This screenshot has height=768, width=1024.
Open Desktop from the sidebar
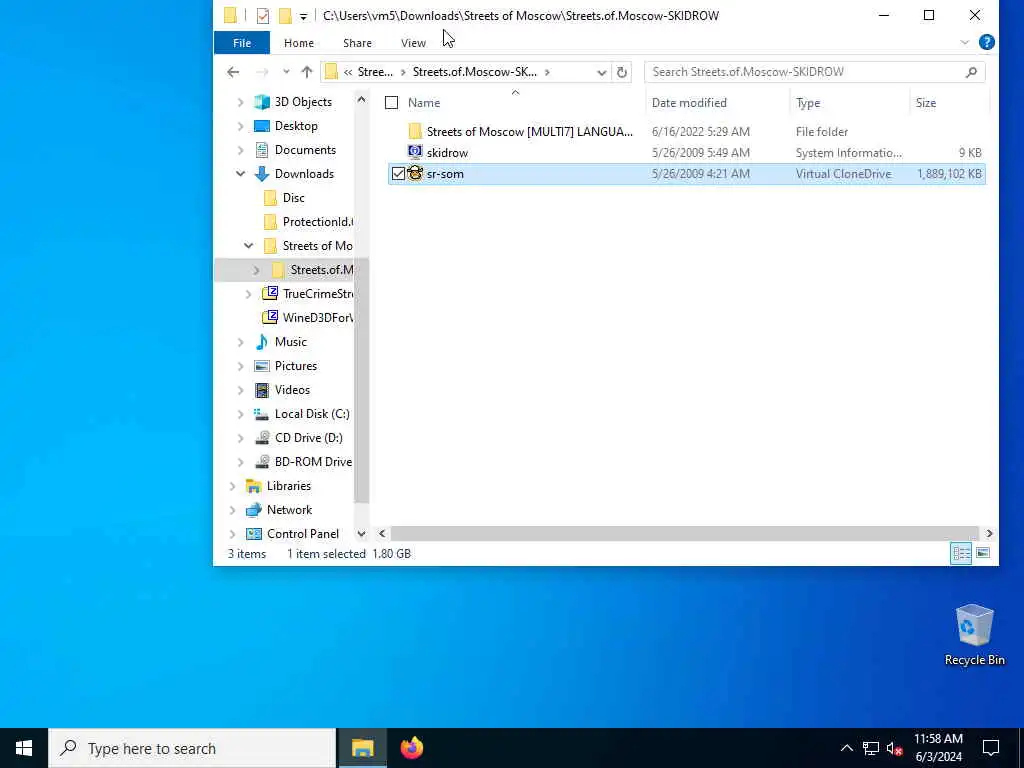point(296,126)
